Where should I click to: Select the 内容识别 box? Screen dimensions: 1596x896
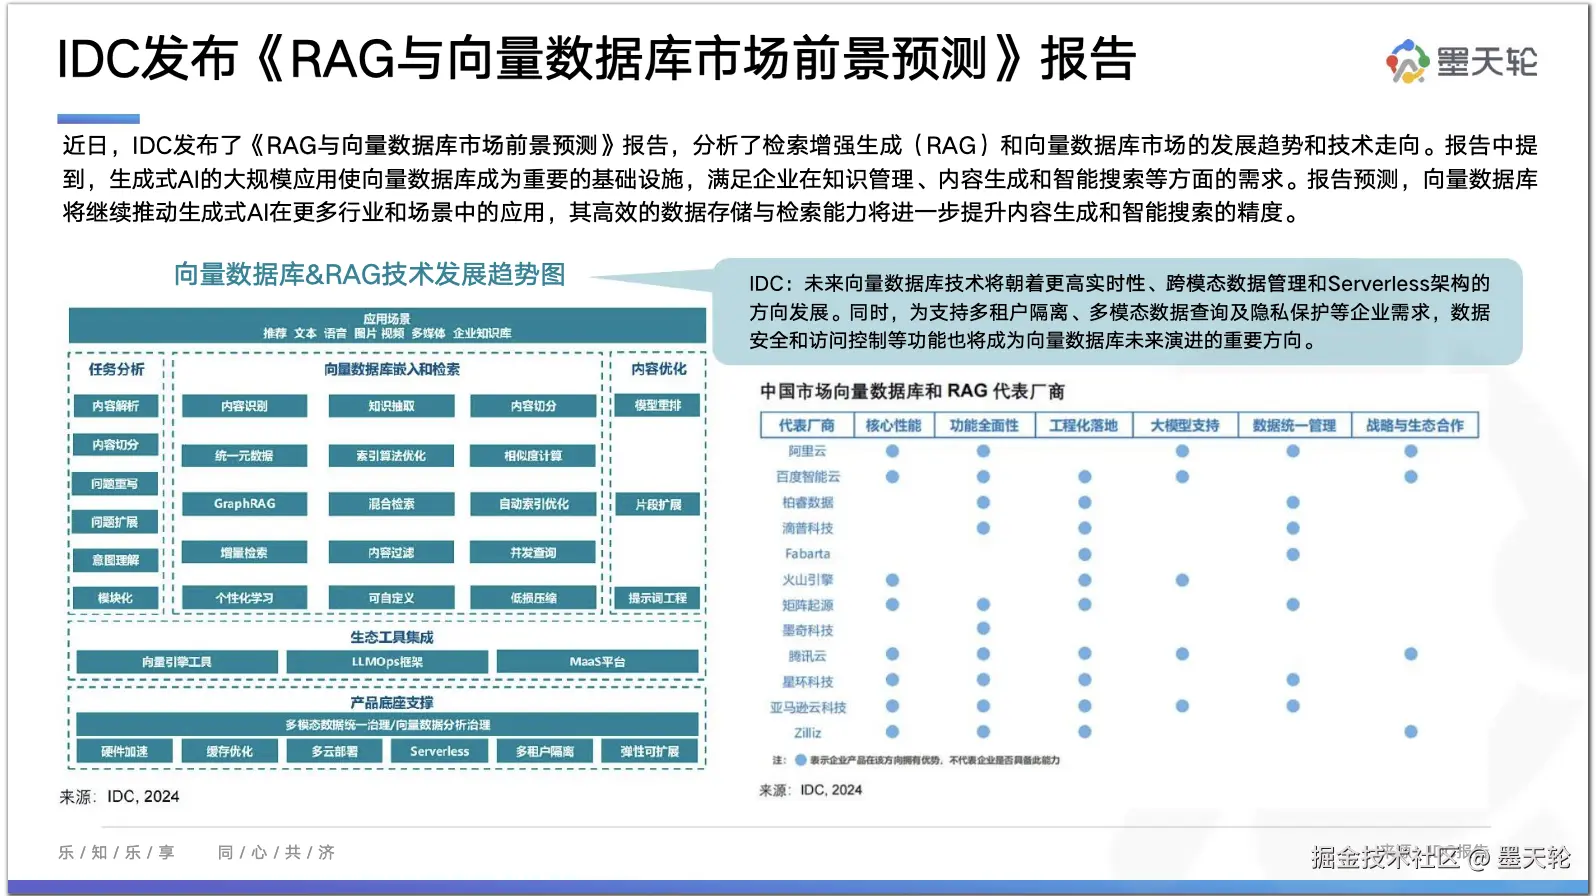coord(244,406)
